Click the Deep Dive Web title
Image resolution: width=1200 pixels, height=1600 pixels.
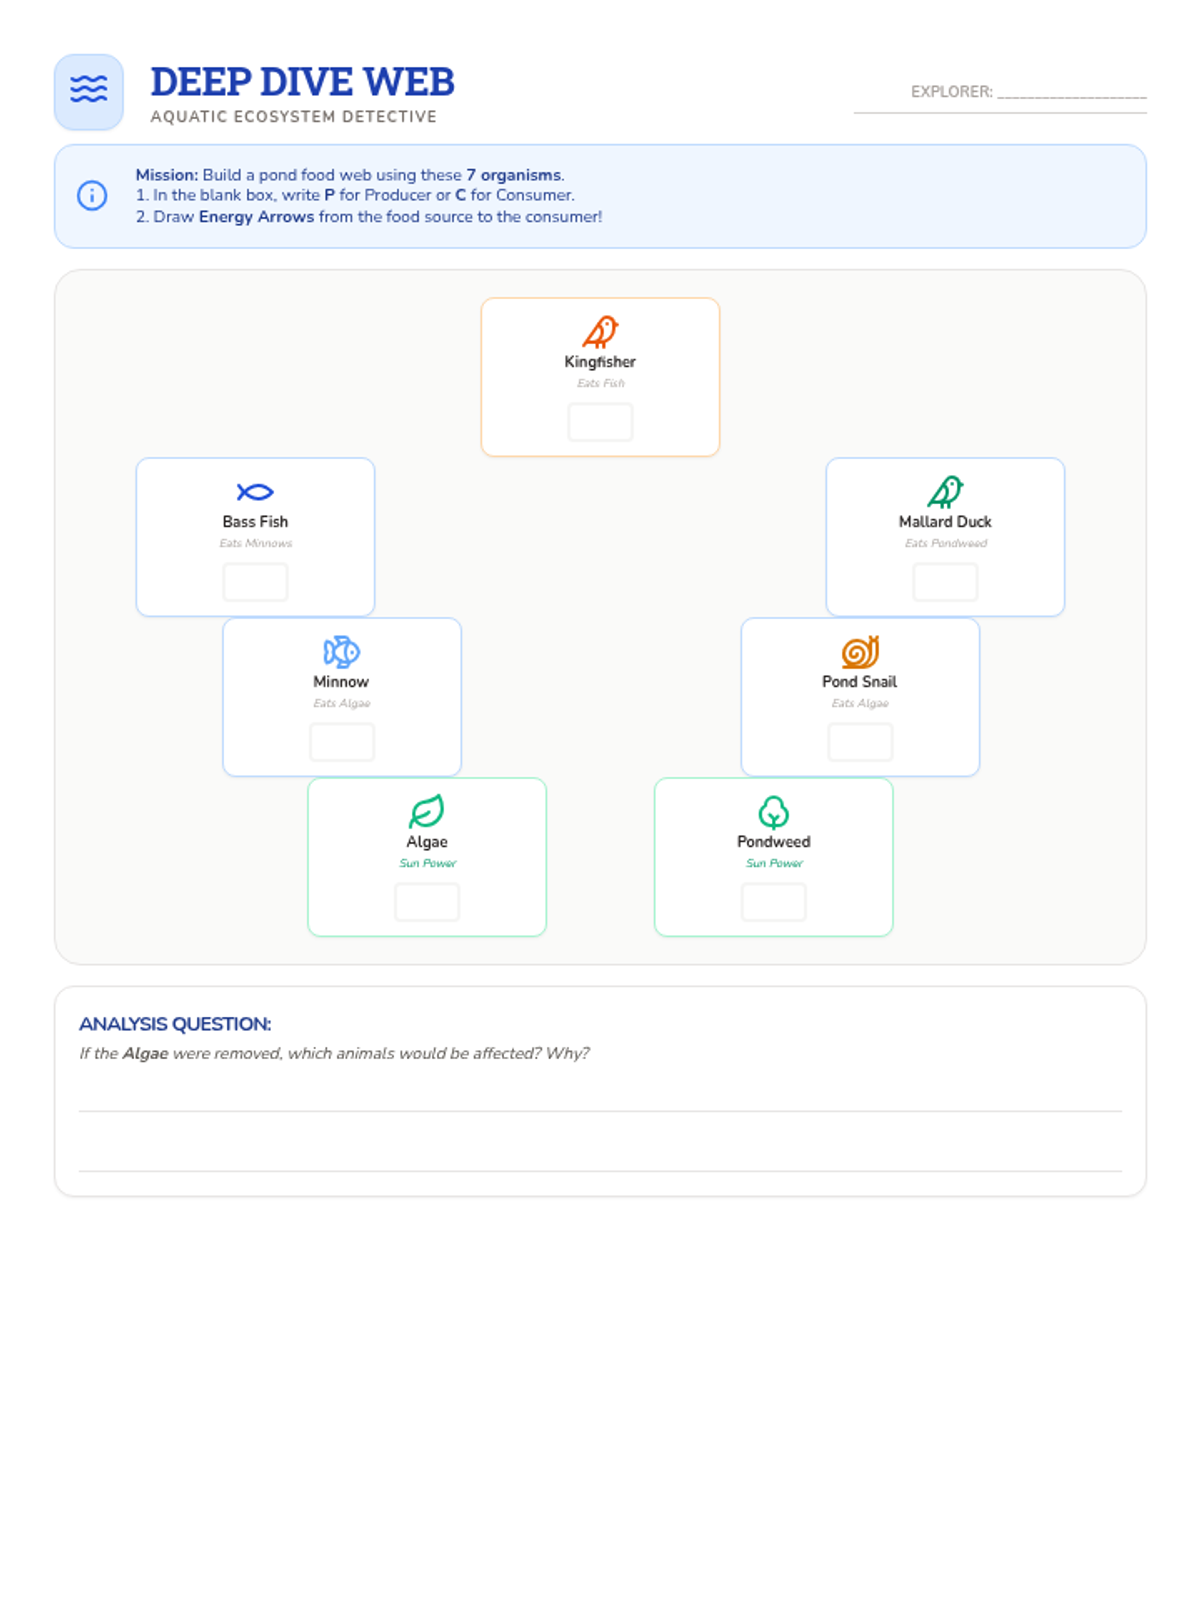[302, 82]
